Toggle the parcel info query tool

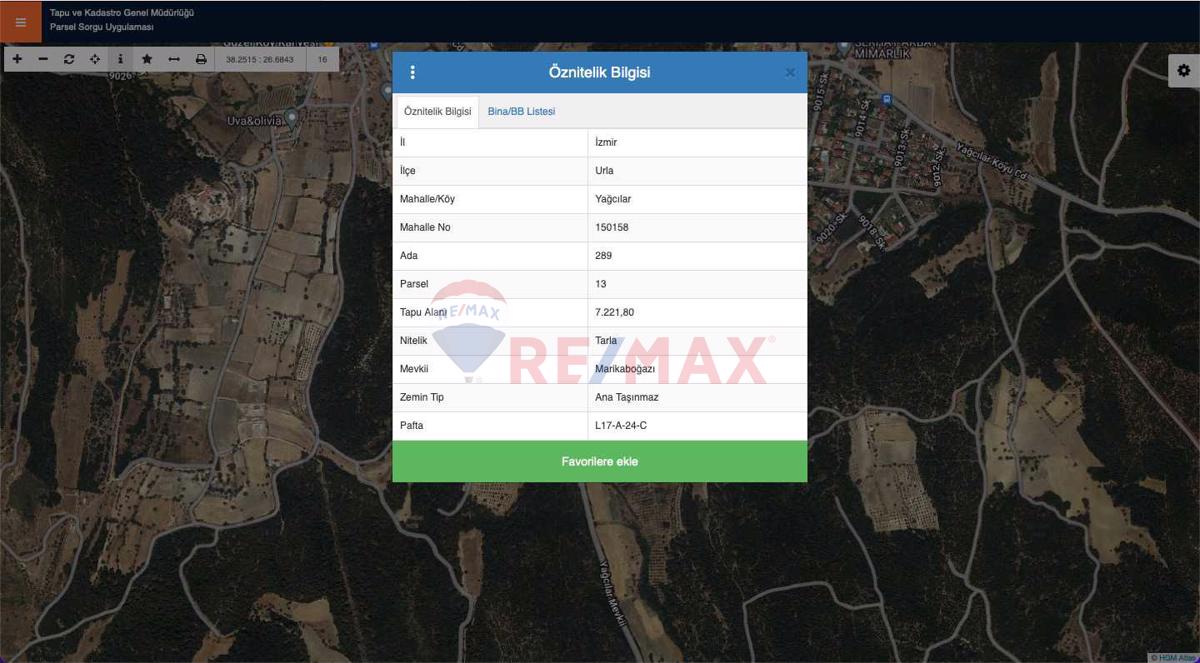[120, 59]
